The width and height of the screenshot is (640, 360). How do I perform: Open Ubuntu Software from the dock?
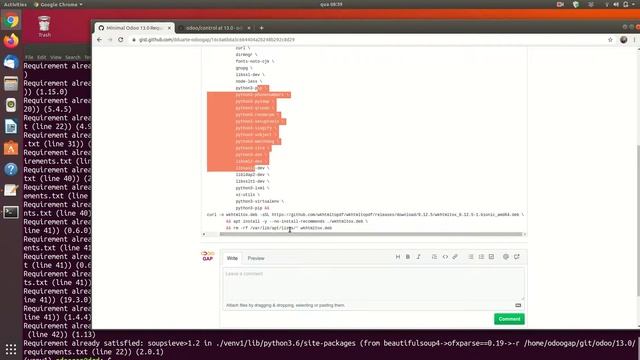[x=11, y=148]
